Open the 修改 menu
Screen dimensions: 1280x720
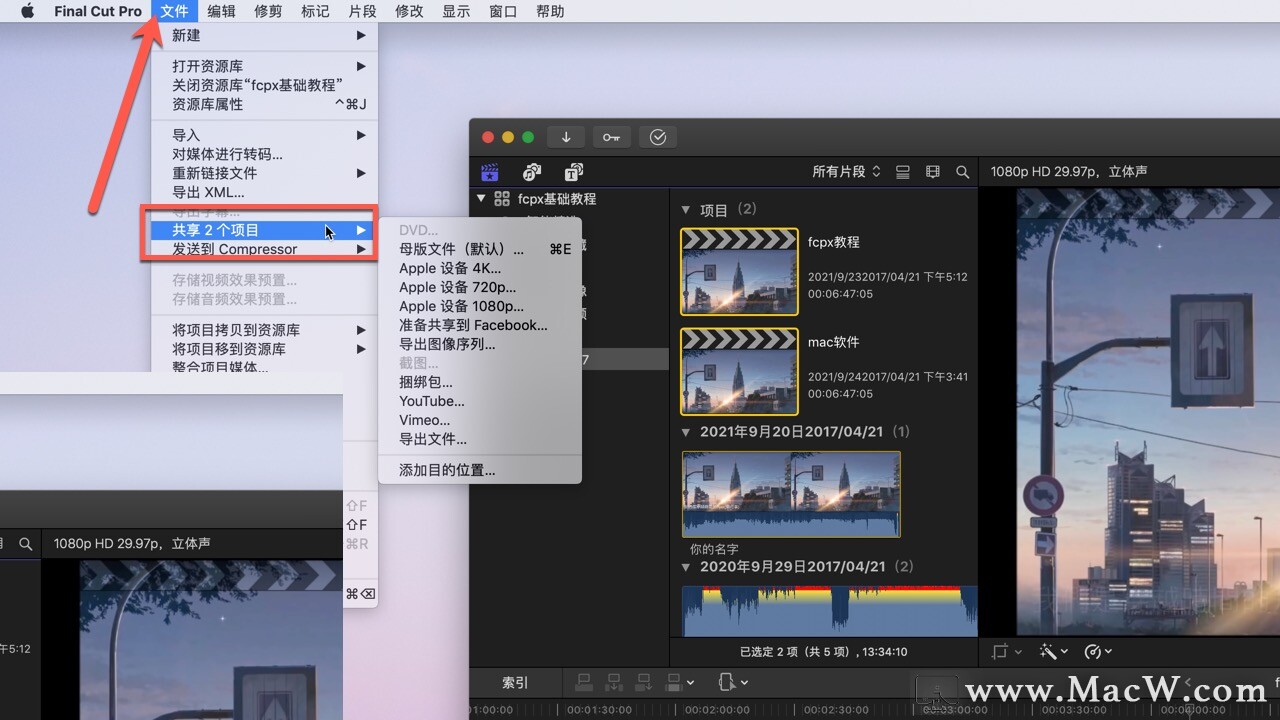pos(409,11)
